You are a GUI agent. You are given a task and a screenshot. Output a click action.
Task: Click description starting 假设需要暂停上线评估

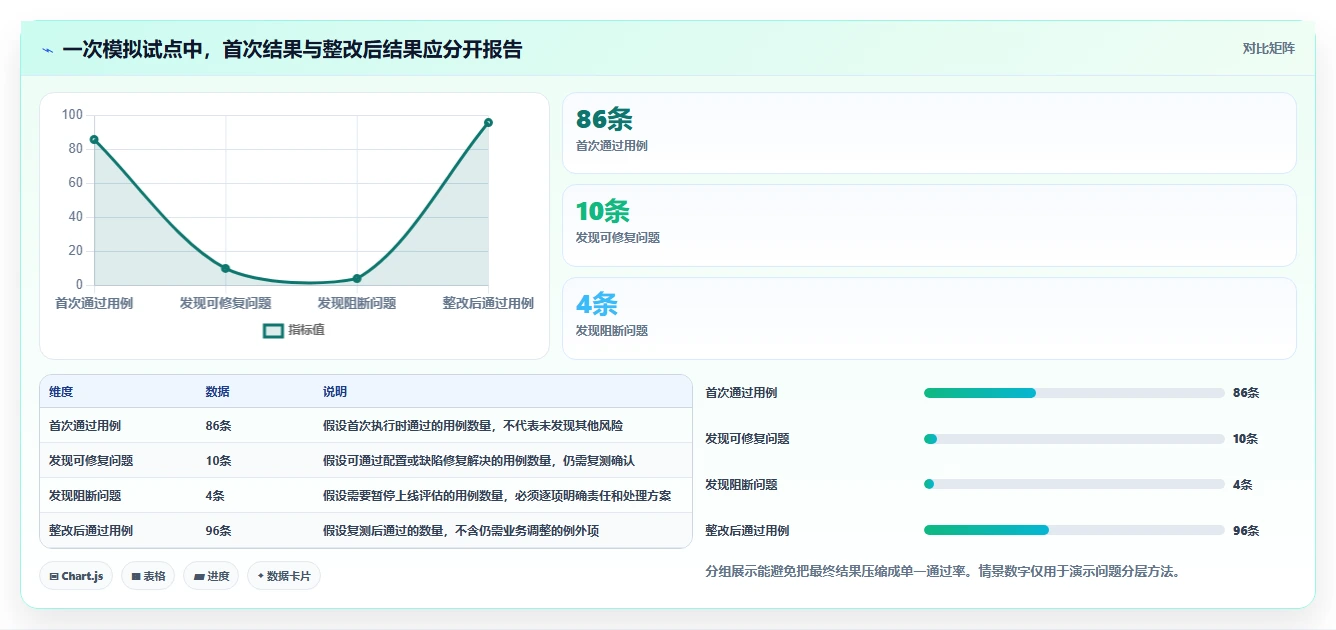tap(497, 495)
